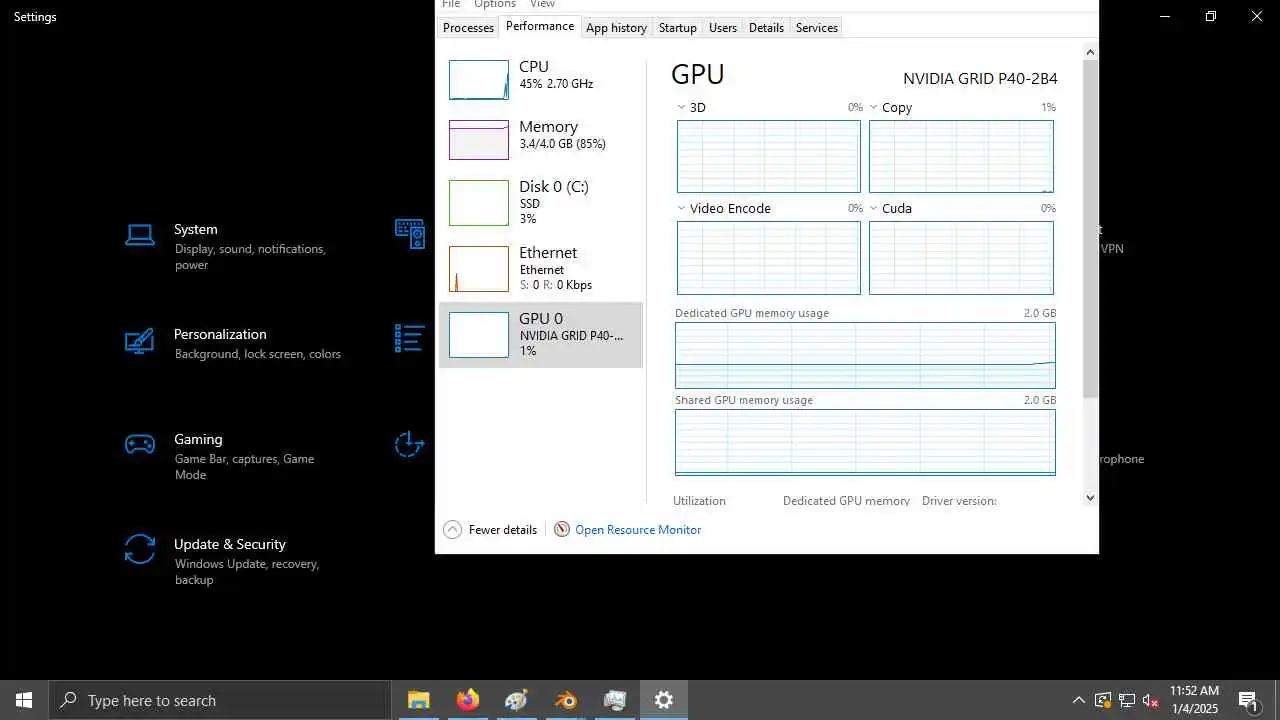The image size is (1280, 720).
Task: Open File Explorer from the taskbar
Action: click(x=418, y=700)
